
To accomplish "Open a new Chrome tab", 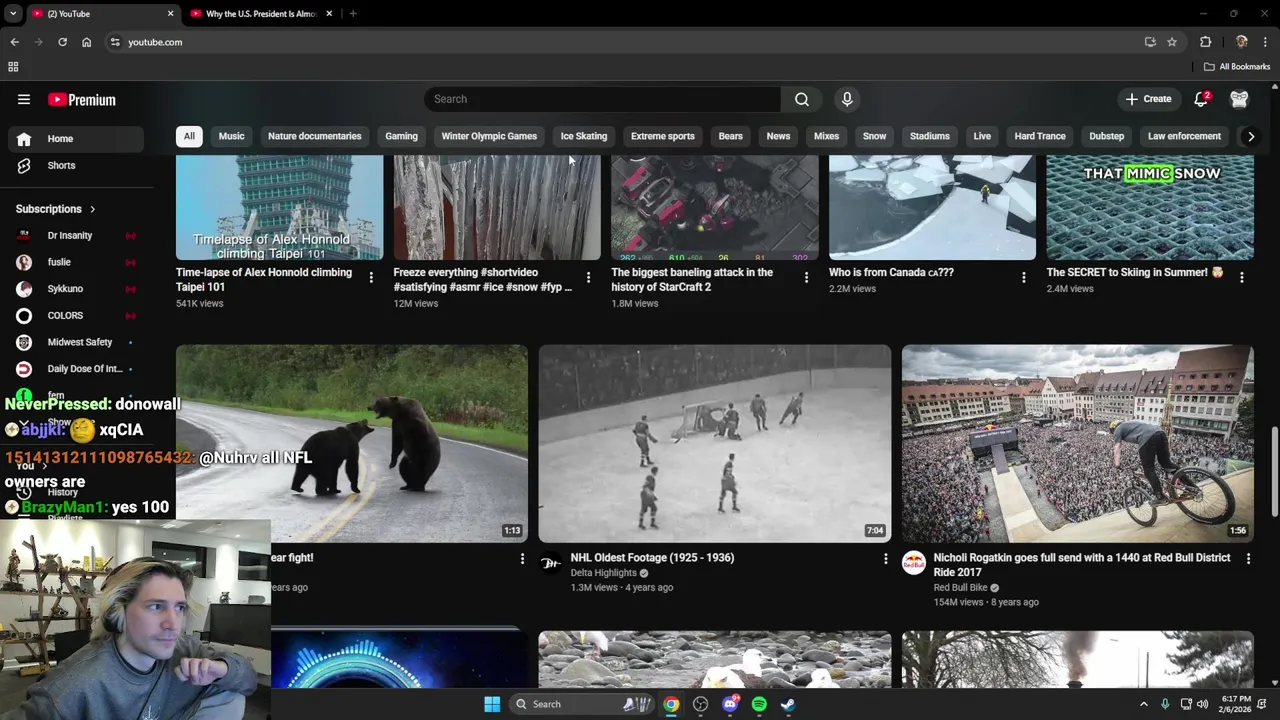I will click(x=353, y=14).
